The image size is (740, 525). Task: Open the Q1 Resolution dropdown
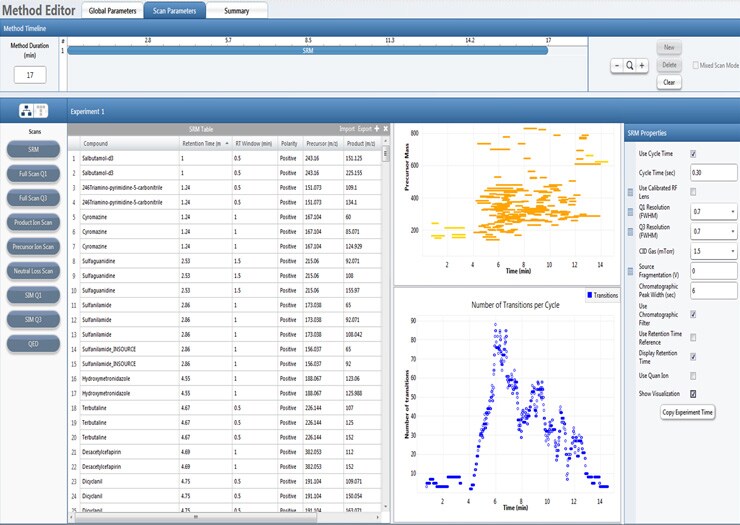point(732,212)
